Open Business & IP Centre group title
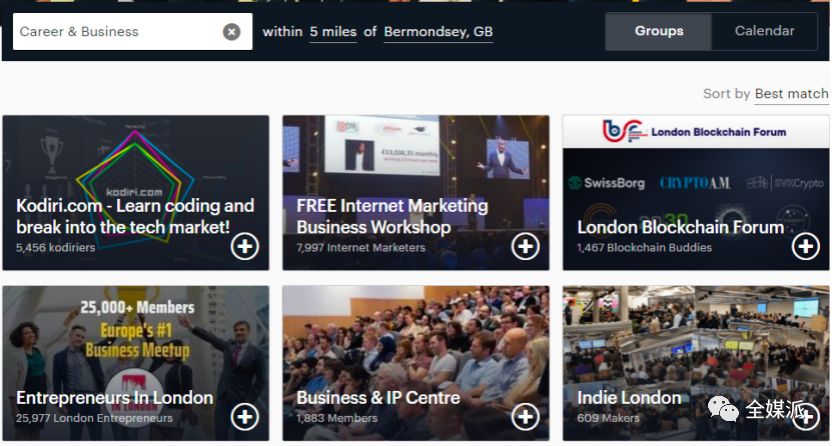 click(x=378, y=398)
